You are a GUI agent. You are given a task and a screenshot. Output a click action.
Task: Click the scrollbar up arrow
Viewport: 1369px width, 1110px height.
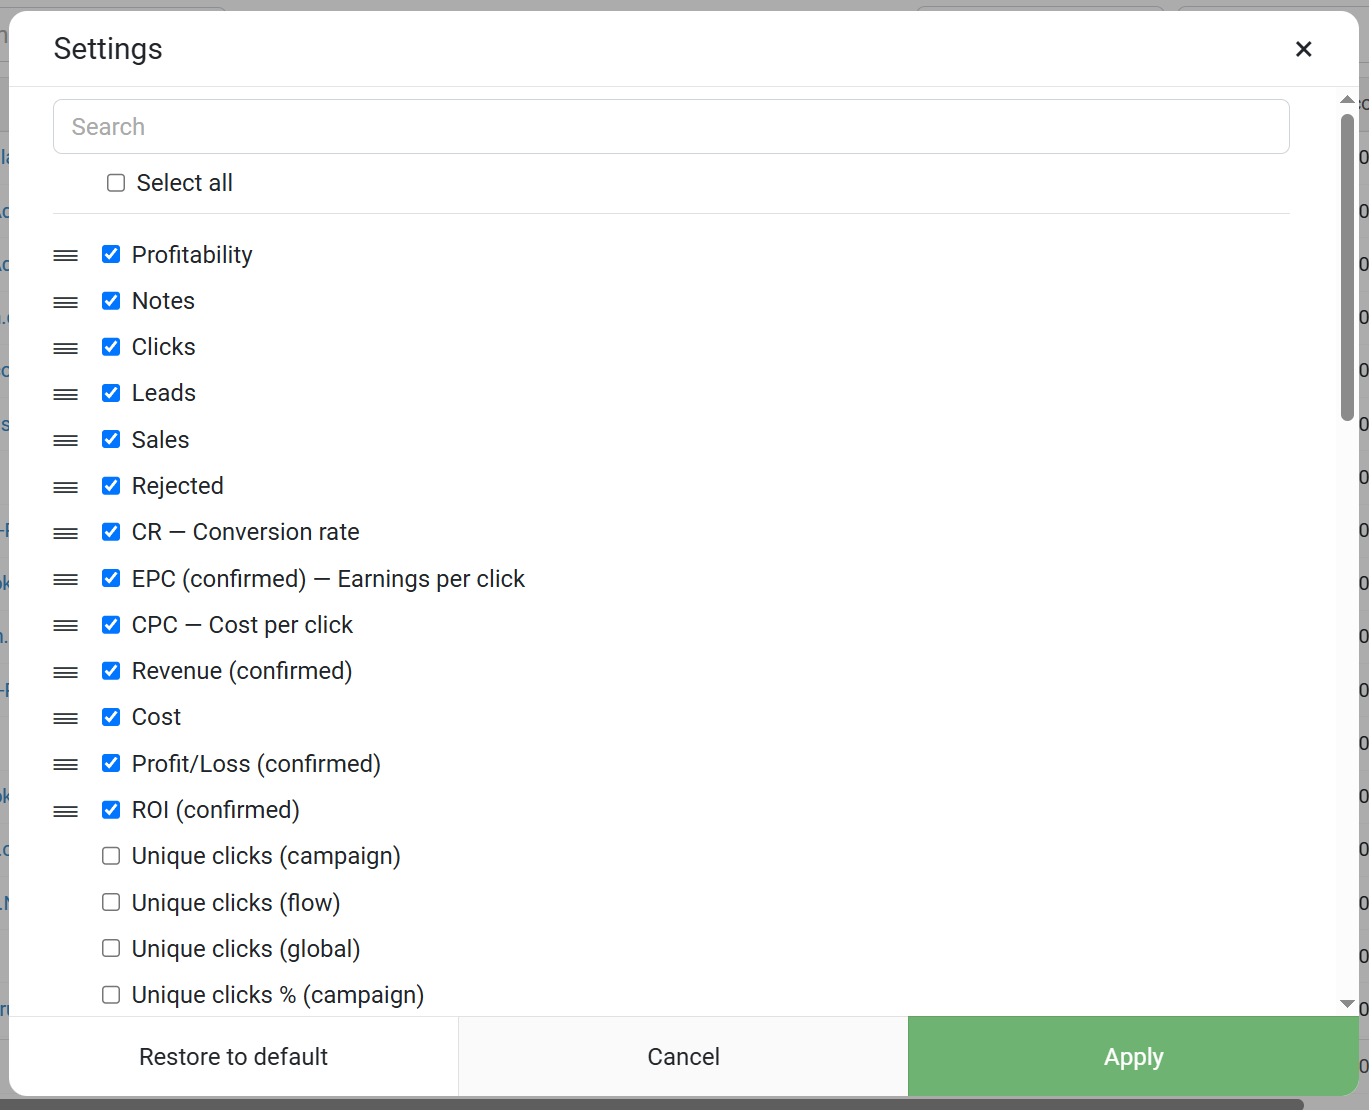pyautogui.click(x=1347, y=100)
